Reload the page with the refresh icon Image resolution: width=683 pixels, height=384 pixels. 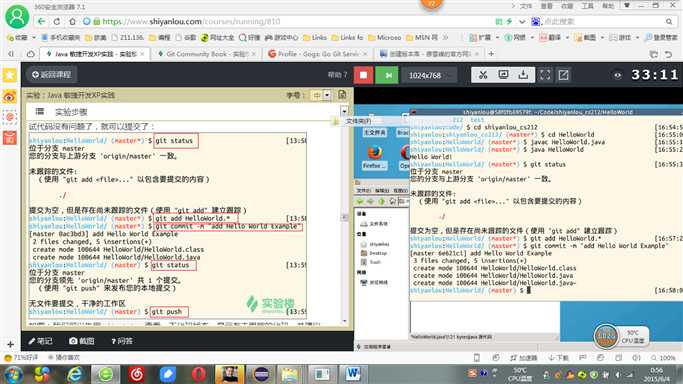tap(57, 21)
